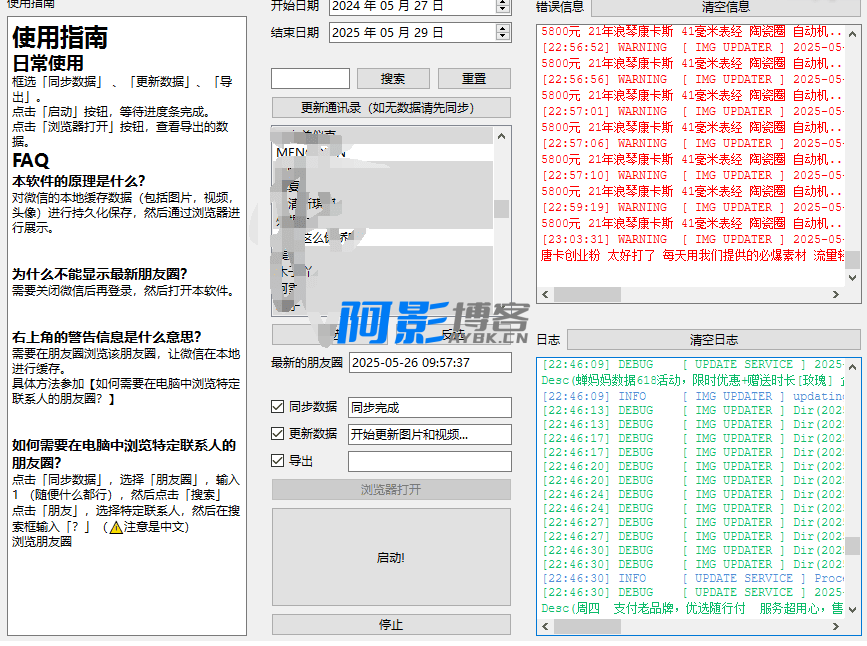This screenshot has width=867, height=646.
Task: Click the empty 导出 status field
Action: click(430, 461)
